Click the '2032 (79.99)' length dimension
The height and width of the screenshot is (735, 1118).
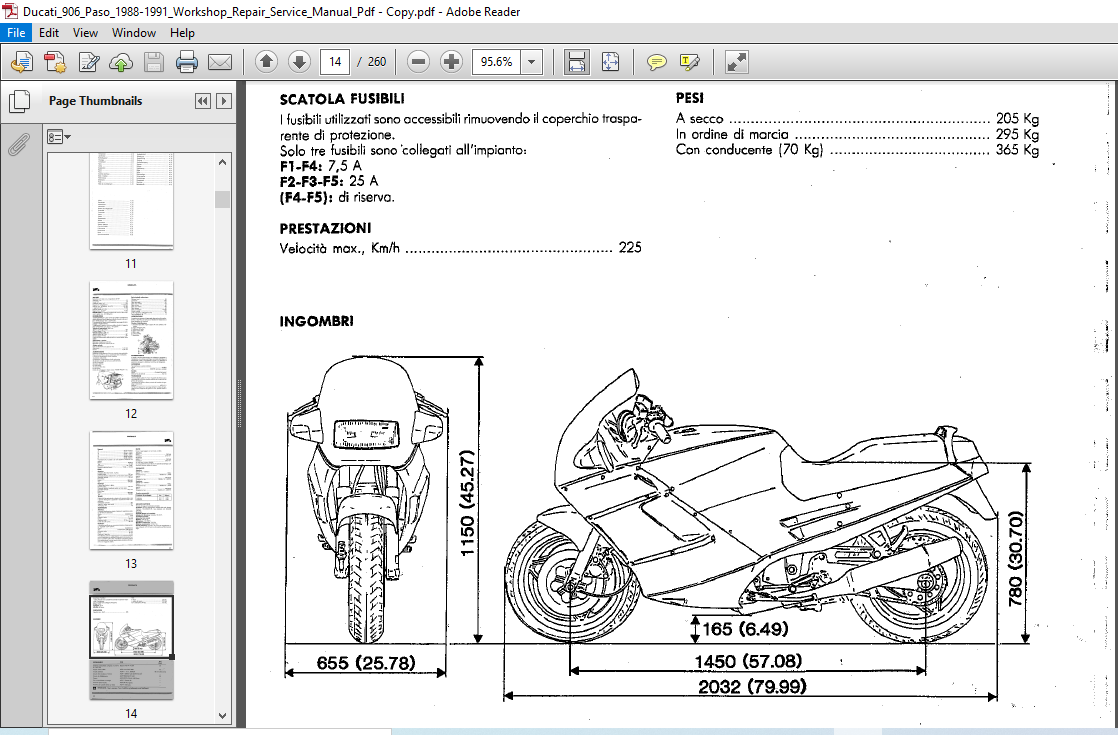752,687
